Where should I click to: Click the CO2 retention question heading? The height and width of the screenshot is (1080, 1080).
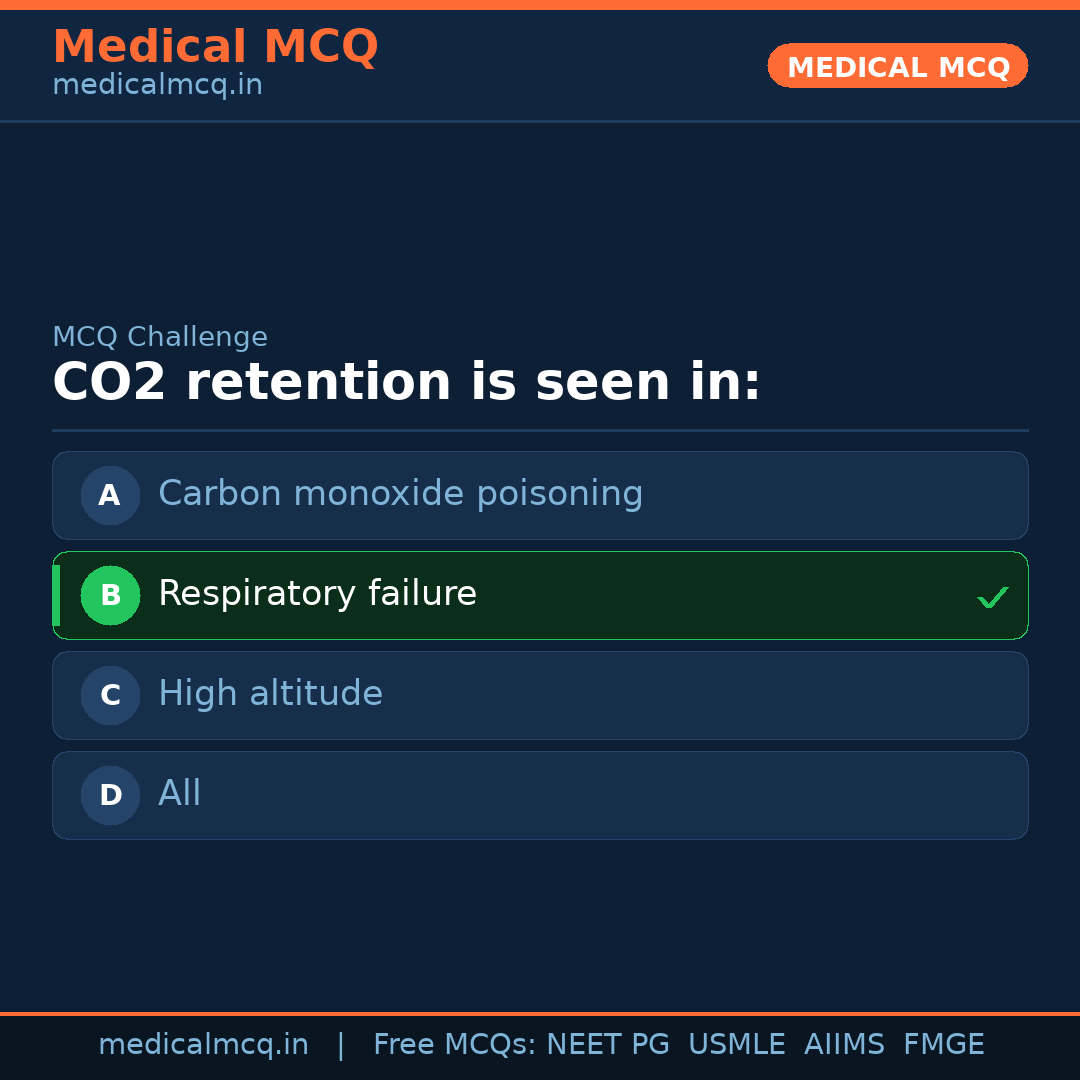(x=406, y=383)
